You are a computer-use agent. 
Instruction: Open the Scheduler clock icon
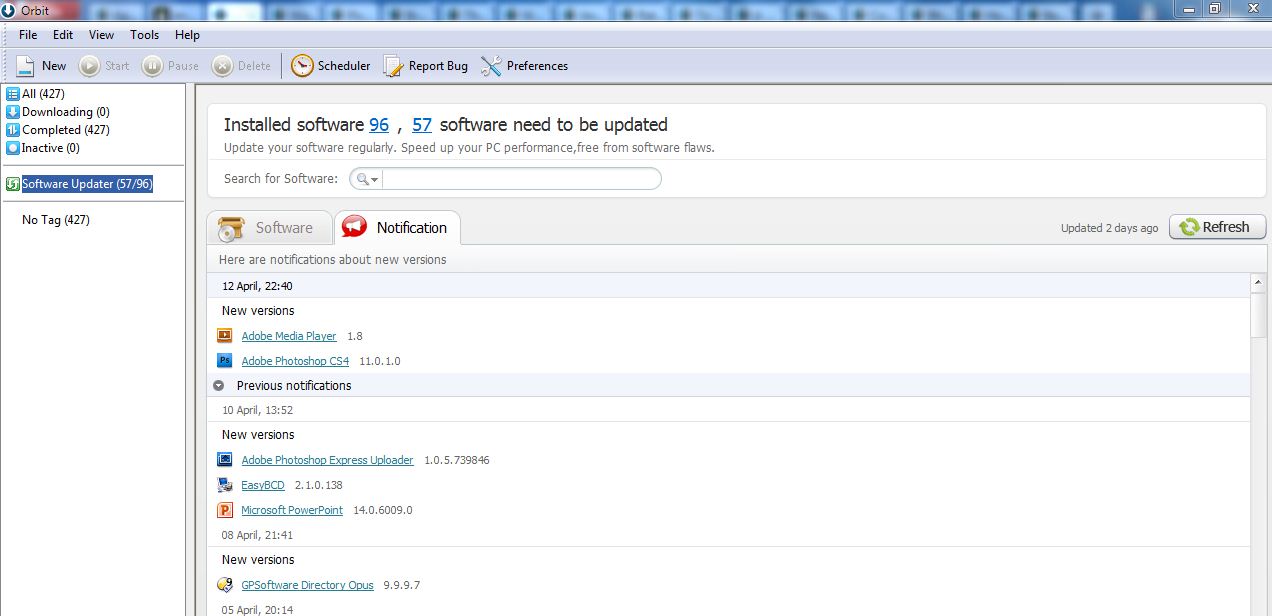(x=302, y=66)
